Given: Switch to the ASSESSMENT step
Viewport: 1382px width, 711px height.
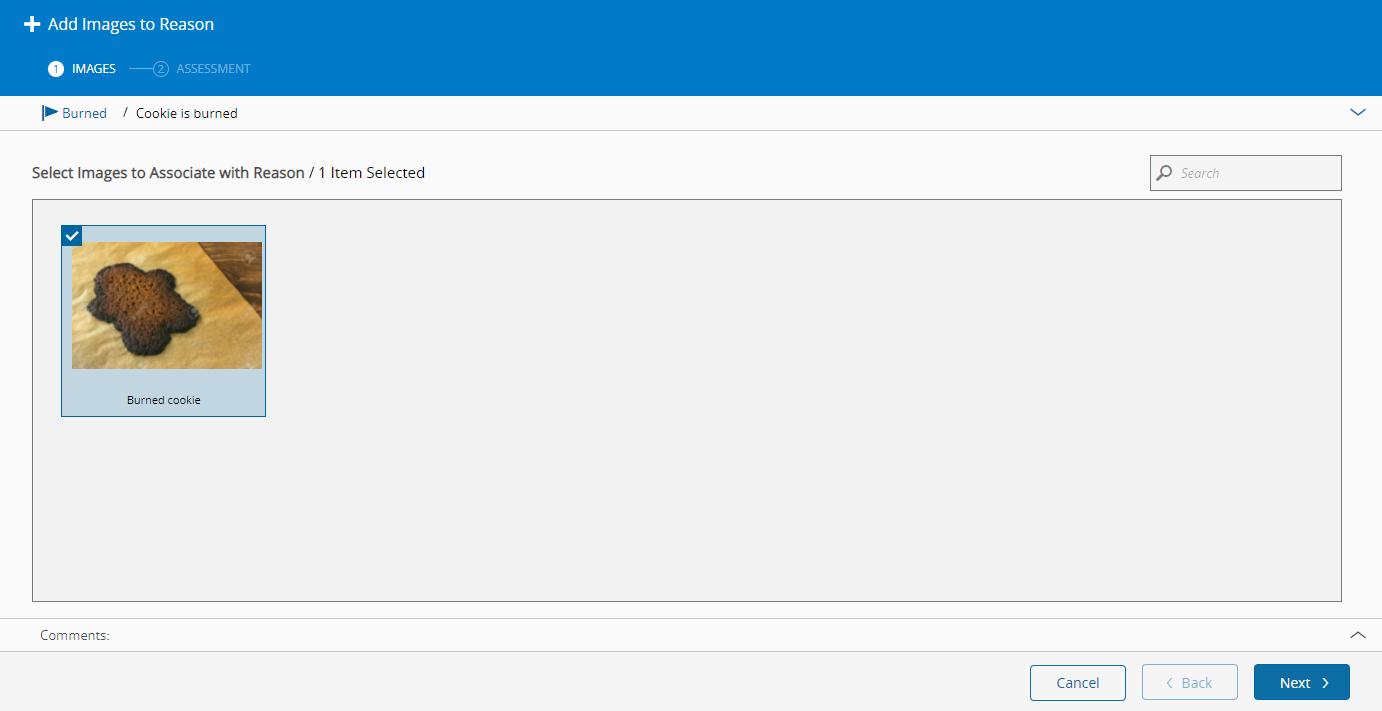Looking at the screenshot, I should (x=213, y=69).
